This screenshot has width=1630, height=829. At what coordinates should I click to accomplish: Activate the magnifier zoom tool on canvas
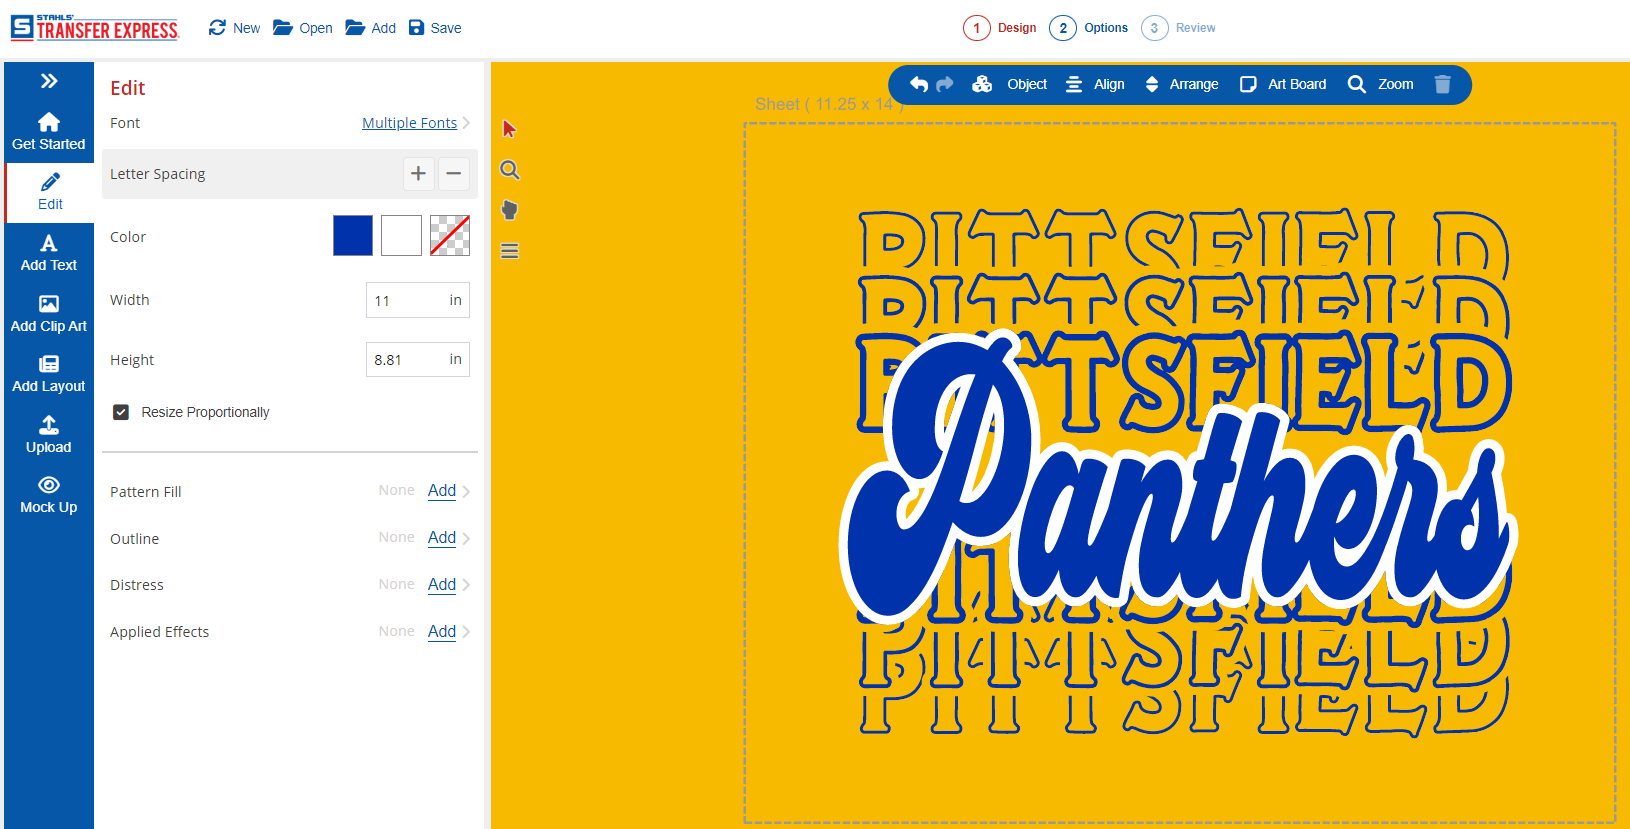pos(509,170)
